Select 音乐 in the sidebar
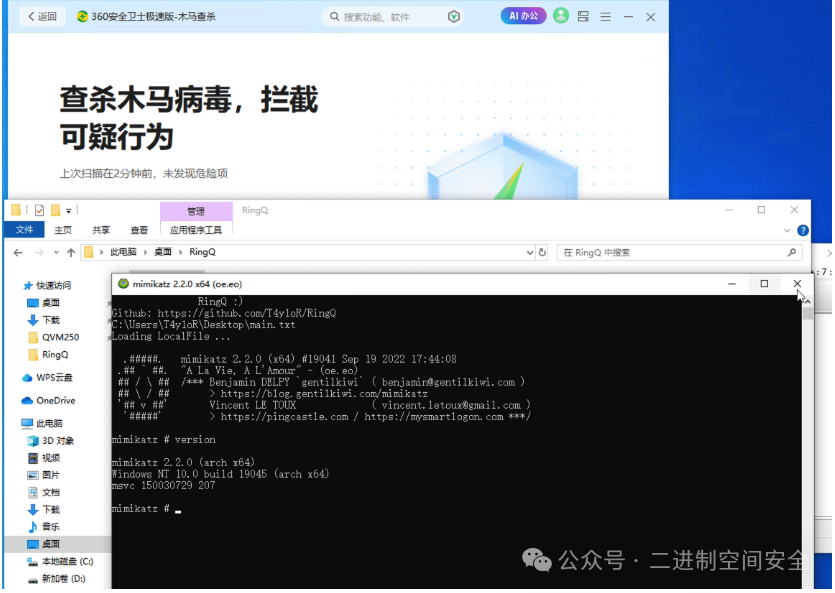Screen dimensions: 835x593 [x=44, y=526]
